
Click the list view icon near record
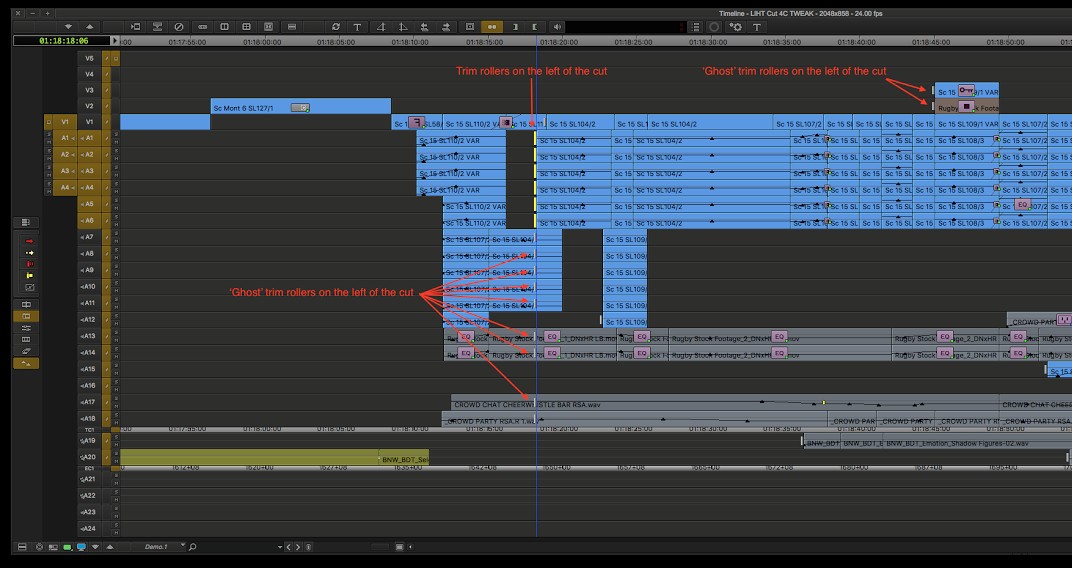pos(695,27)
